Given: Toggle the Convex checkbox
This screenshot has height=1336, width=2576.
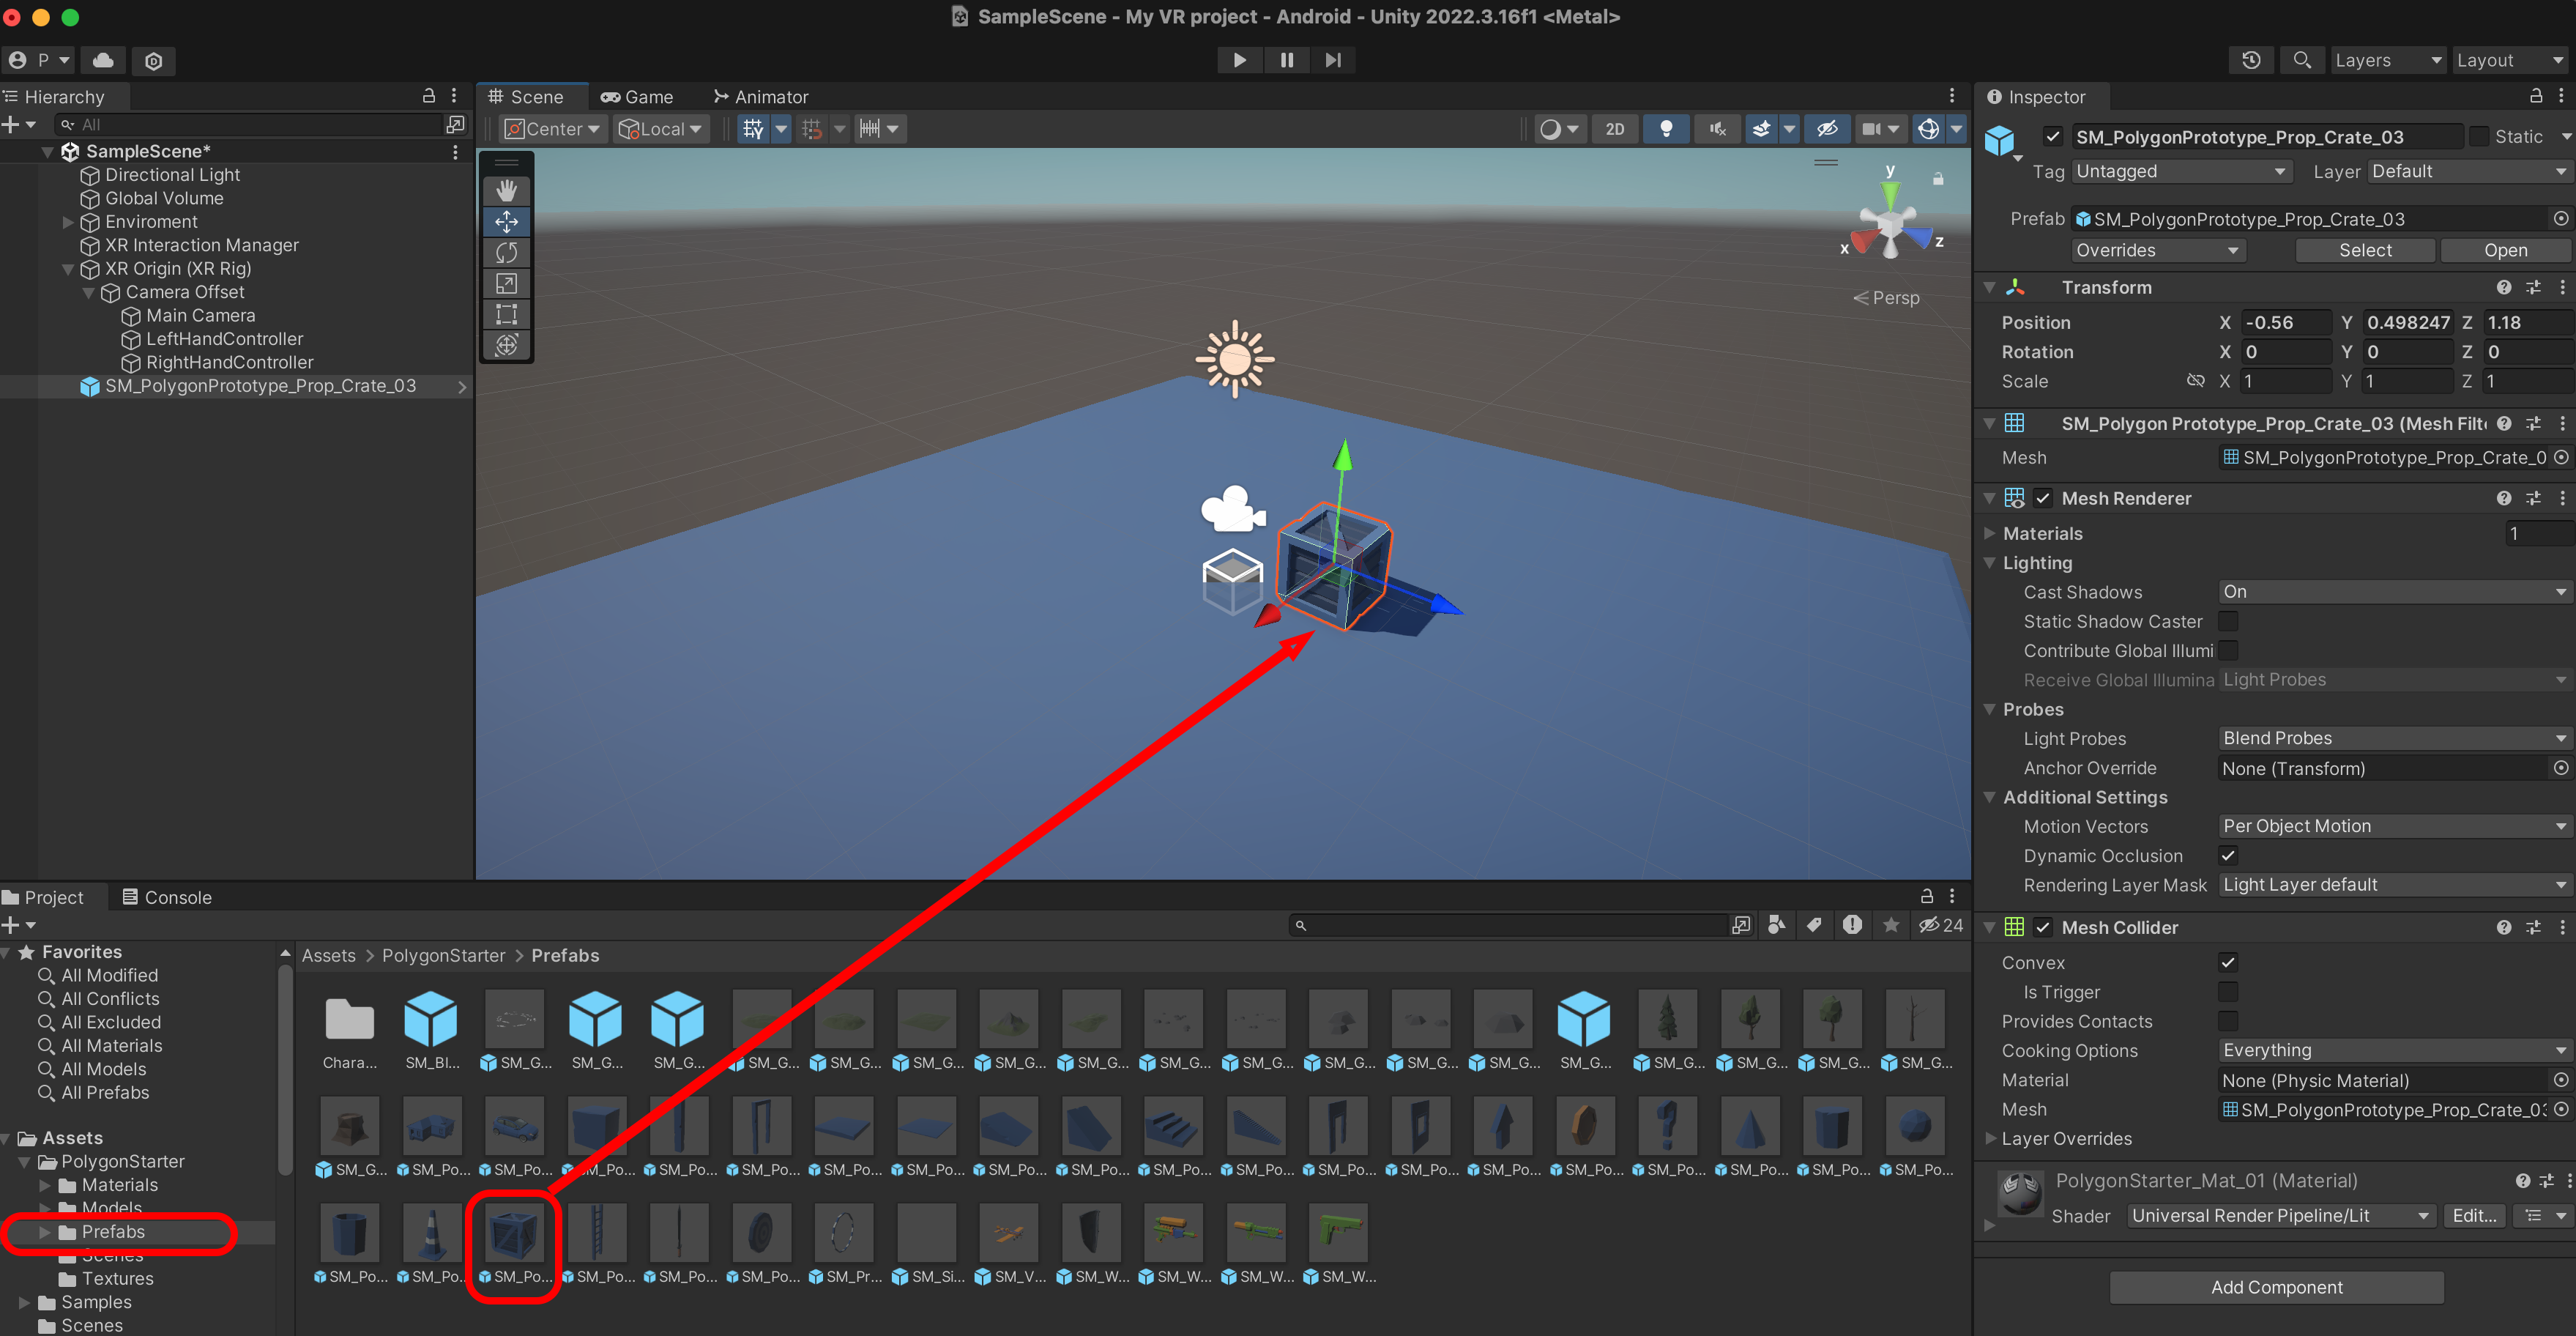Looking at the screenshot, I should point(2227,963).
